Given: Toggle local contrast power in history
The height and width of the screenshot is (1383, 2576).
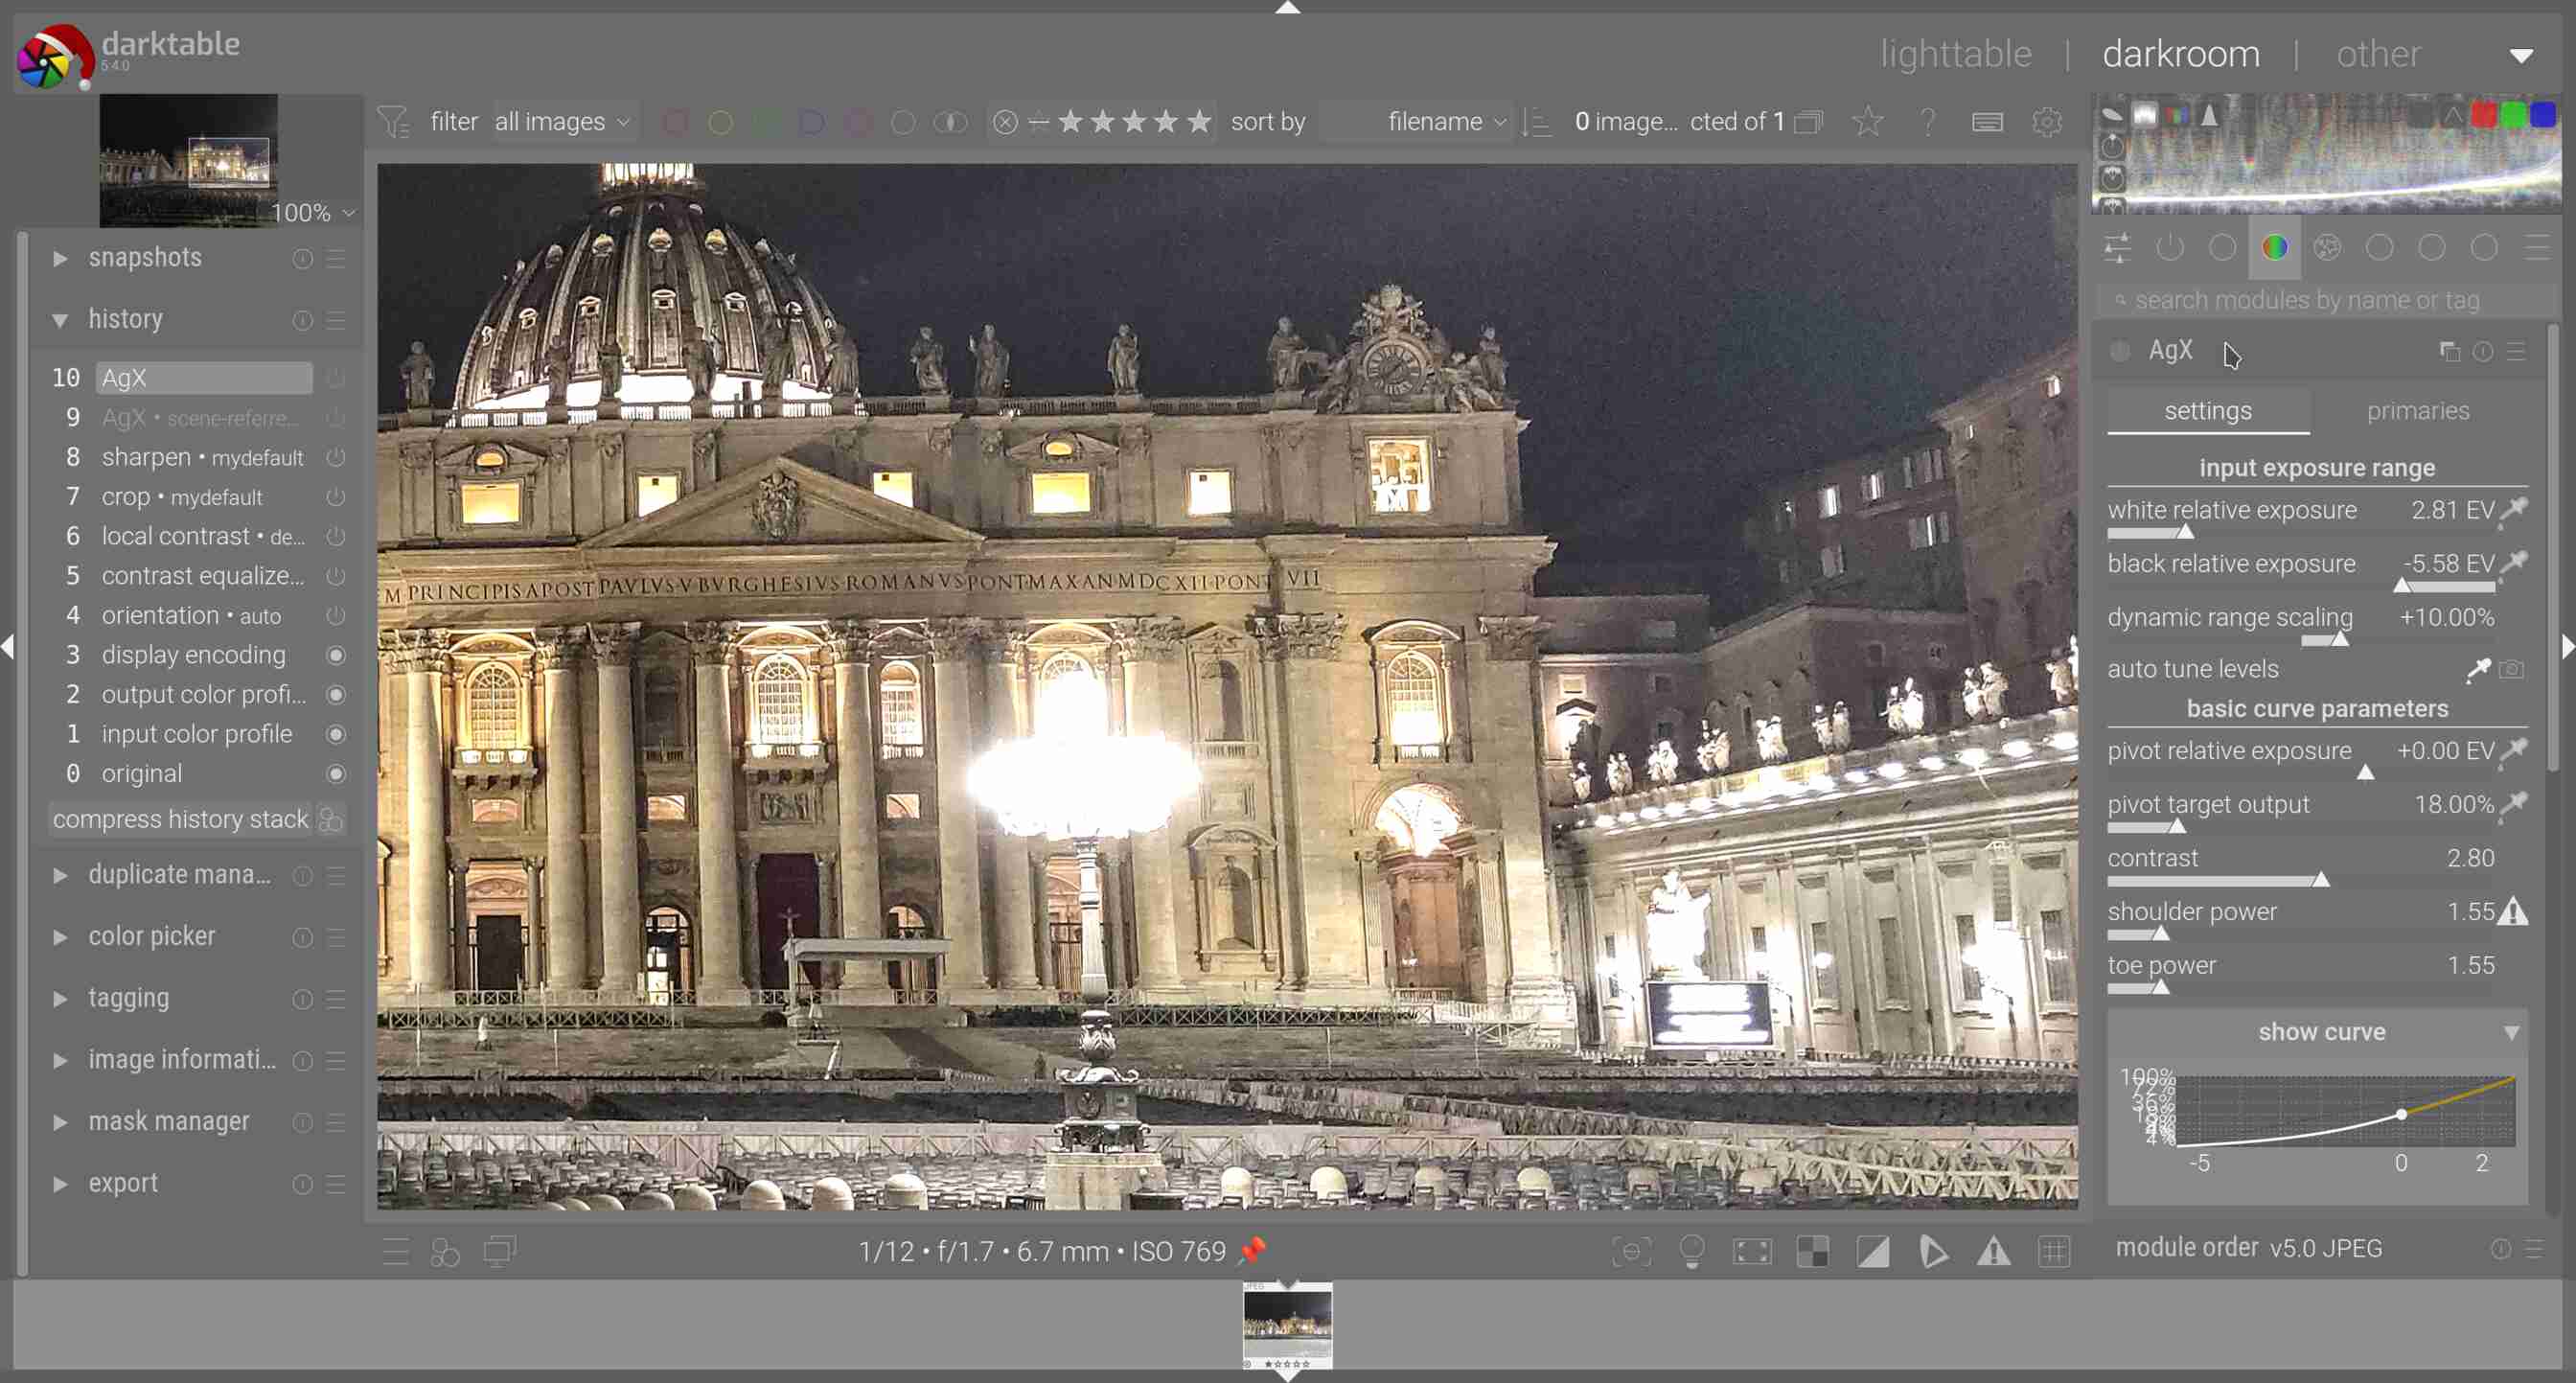Looking at the screenshot, I should (336, 536).
